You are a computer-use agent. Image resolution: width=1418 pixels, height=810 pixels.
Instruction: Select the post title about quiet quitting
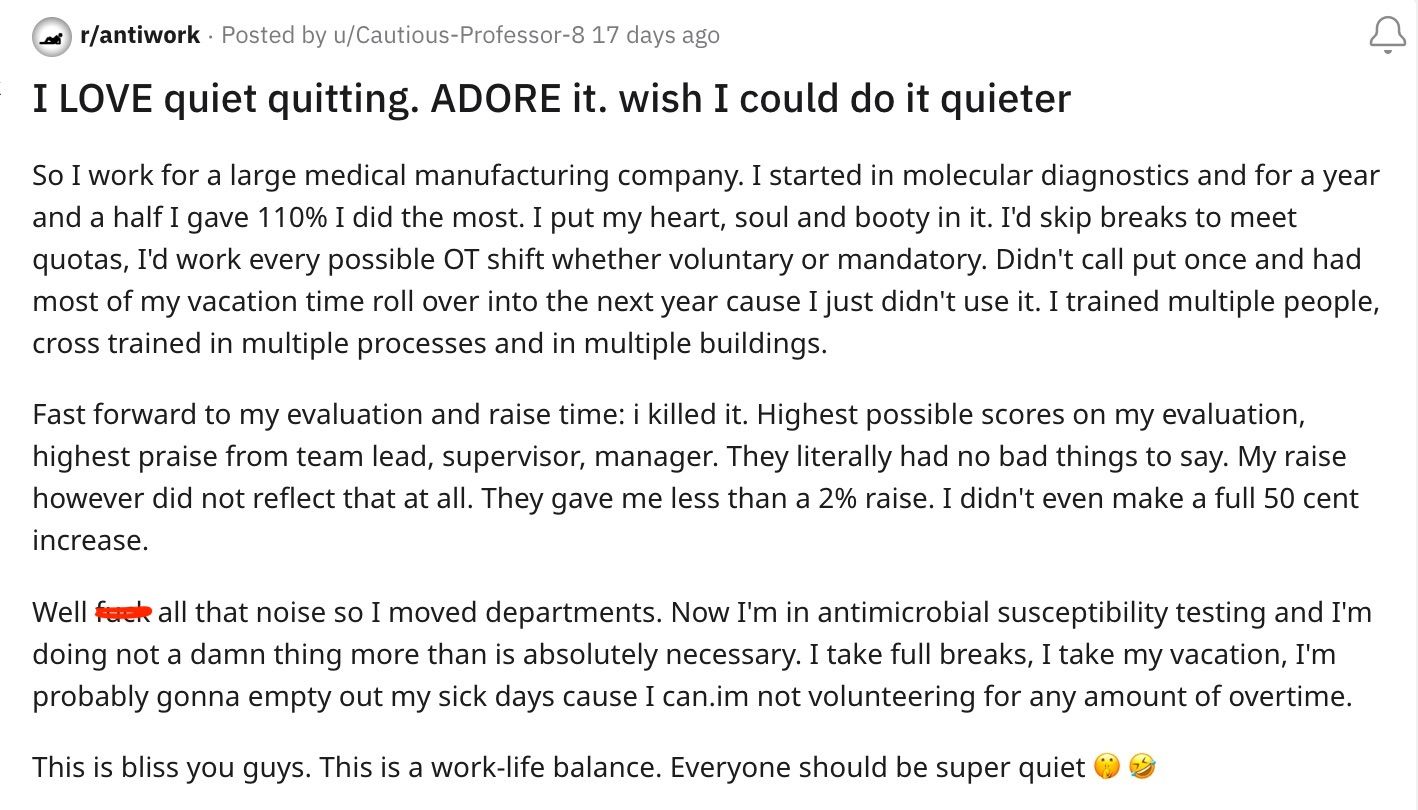point(550,97)
